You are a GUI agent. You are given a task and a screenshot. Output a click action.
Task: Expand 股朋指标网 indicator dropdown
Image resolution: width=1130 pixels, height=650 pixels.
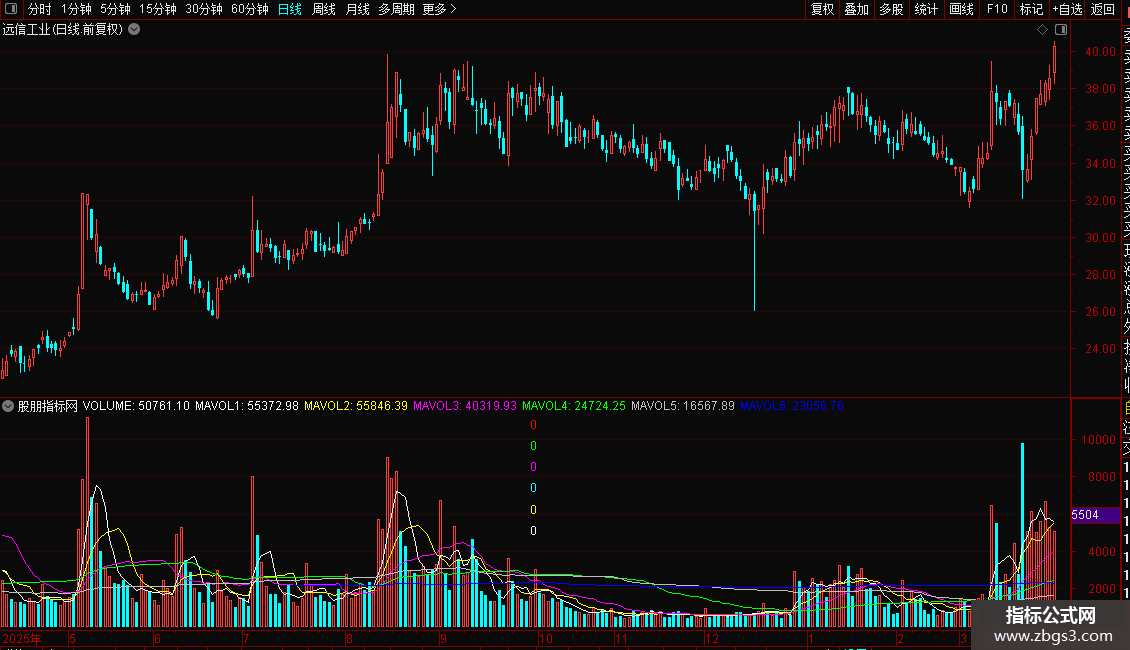coord(8,406)
